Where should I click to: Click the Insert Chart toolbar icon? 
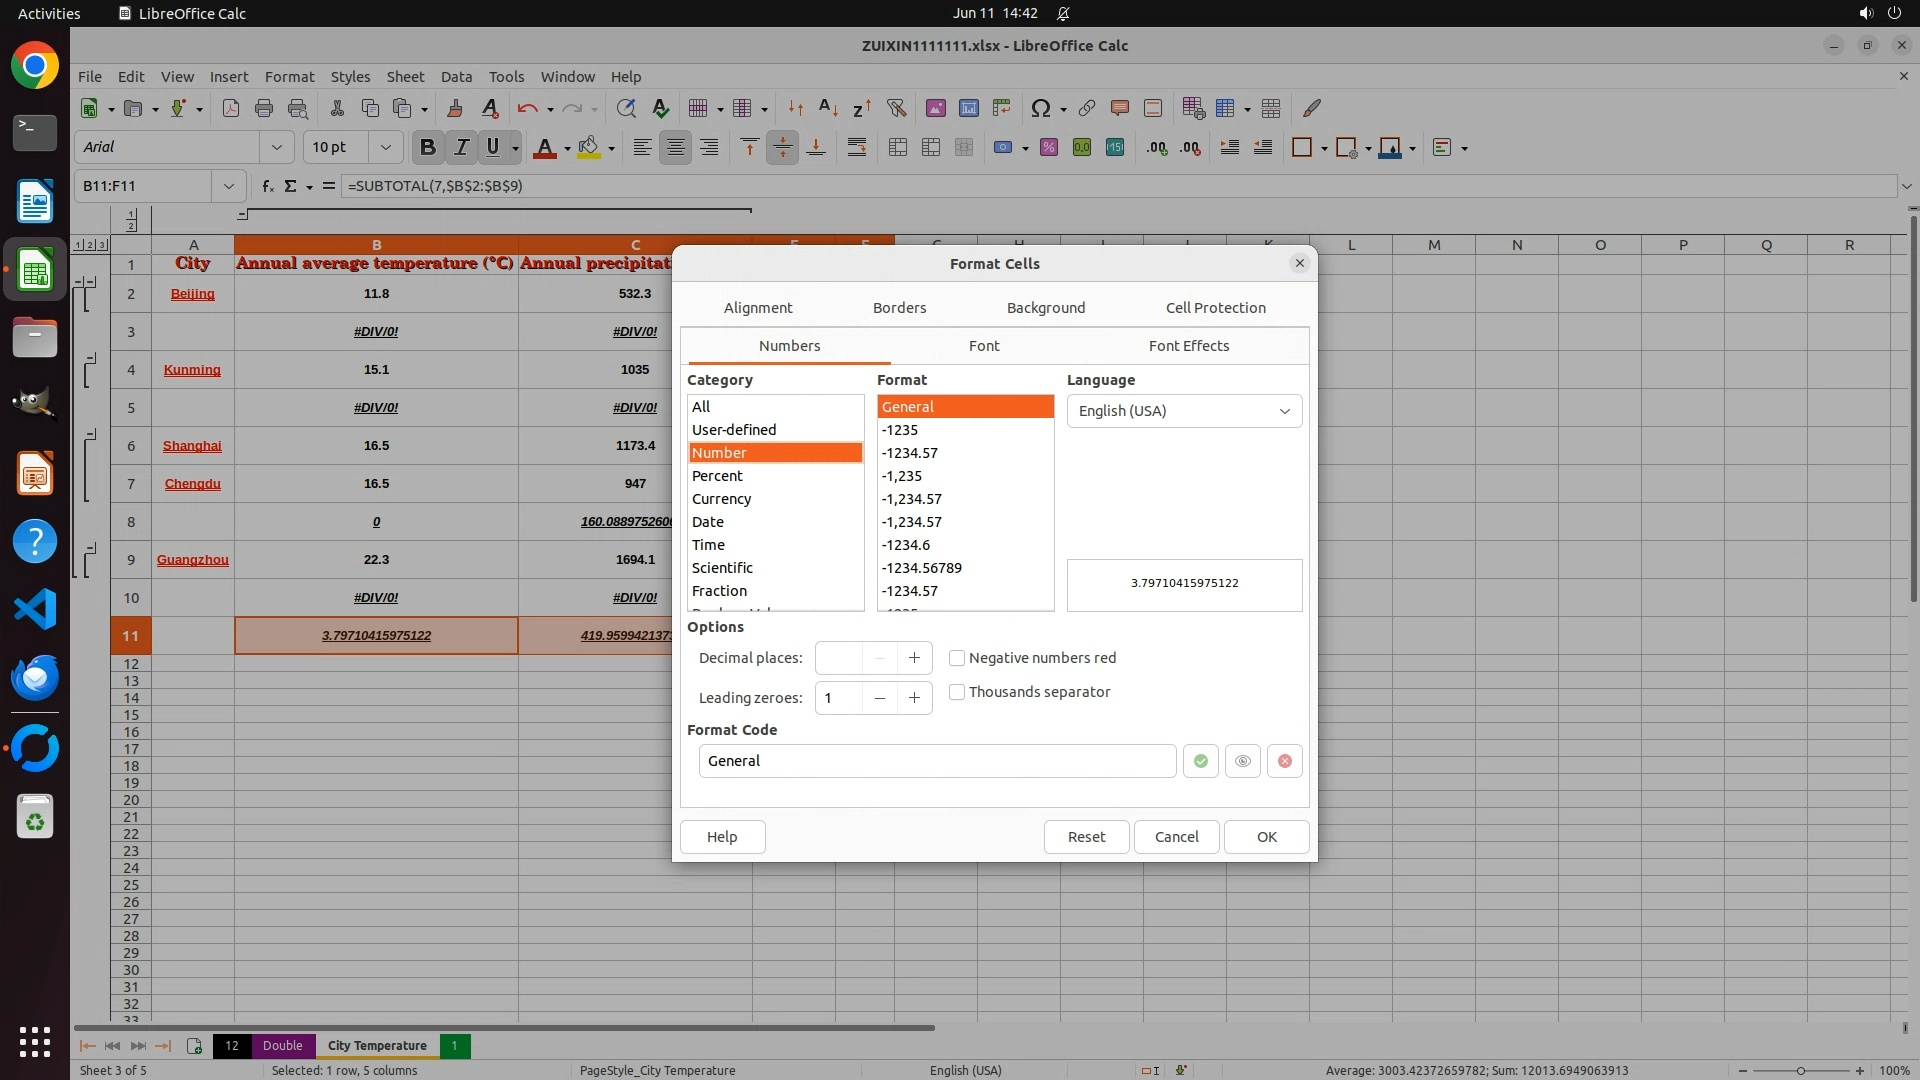coord(968,108)
